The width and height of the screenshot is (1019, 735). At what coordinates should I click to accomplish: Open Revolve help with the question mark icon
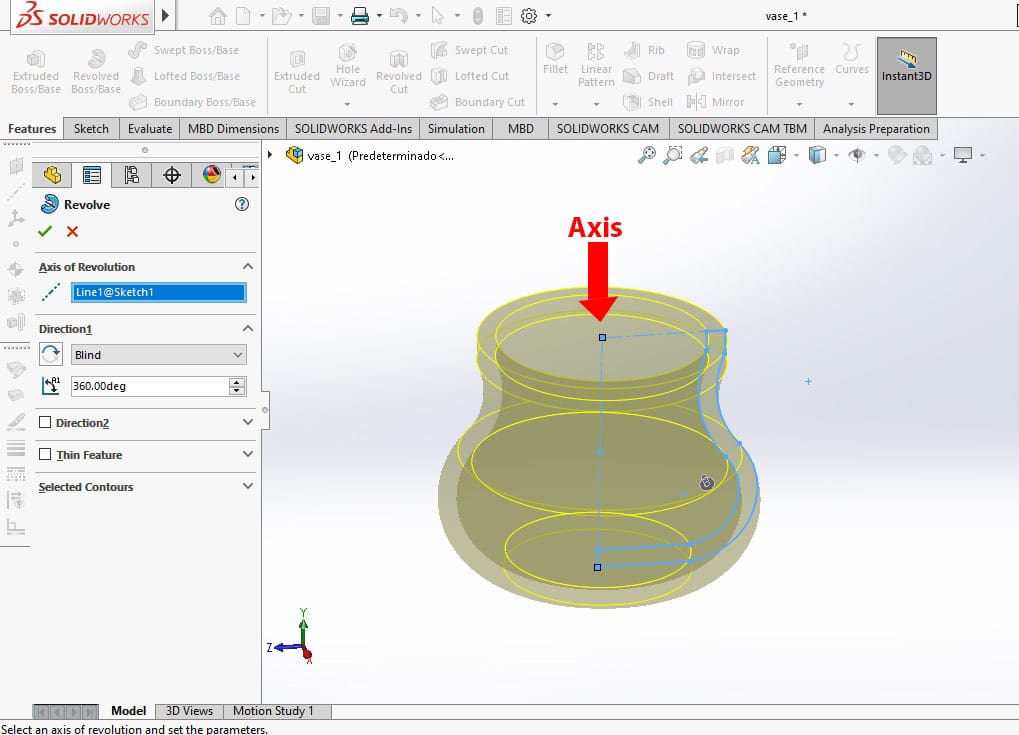[x=242, y=204]
